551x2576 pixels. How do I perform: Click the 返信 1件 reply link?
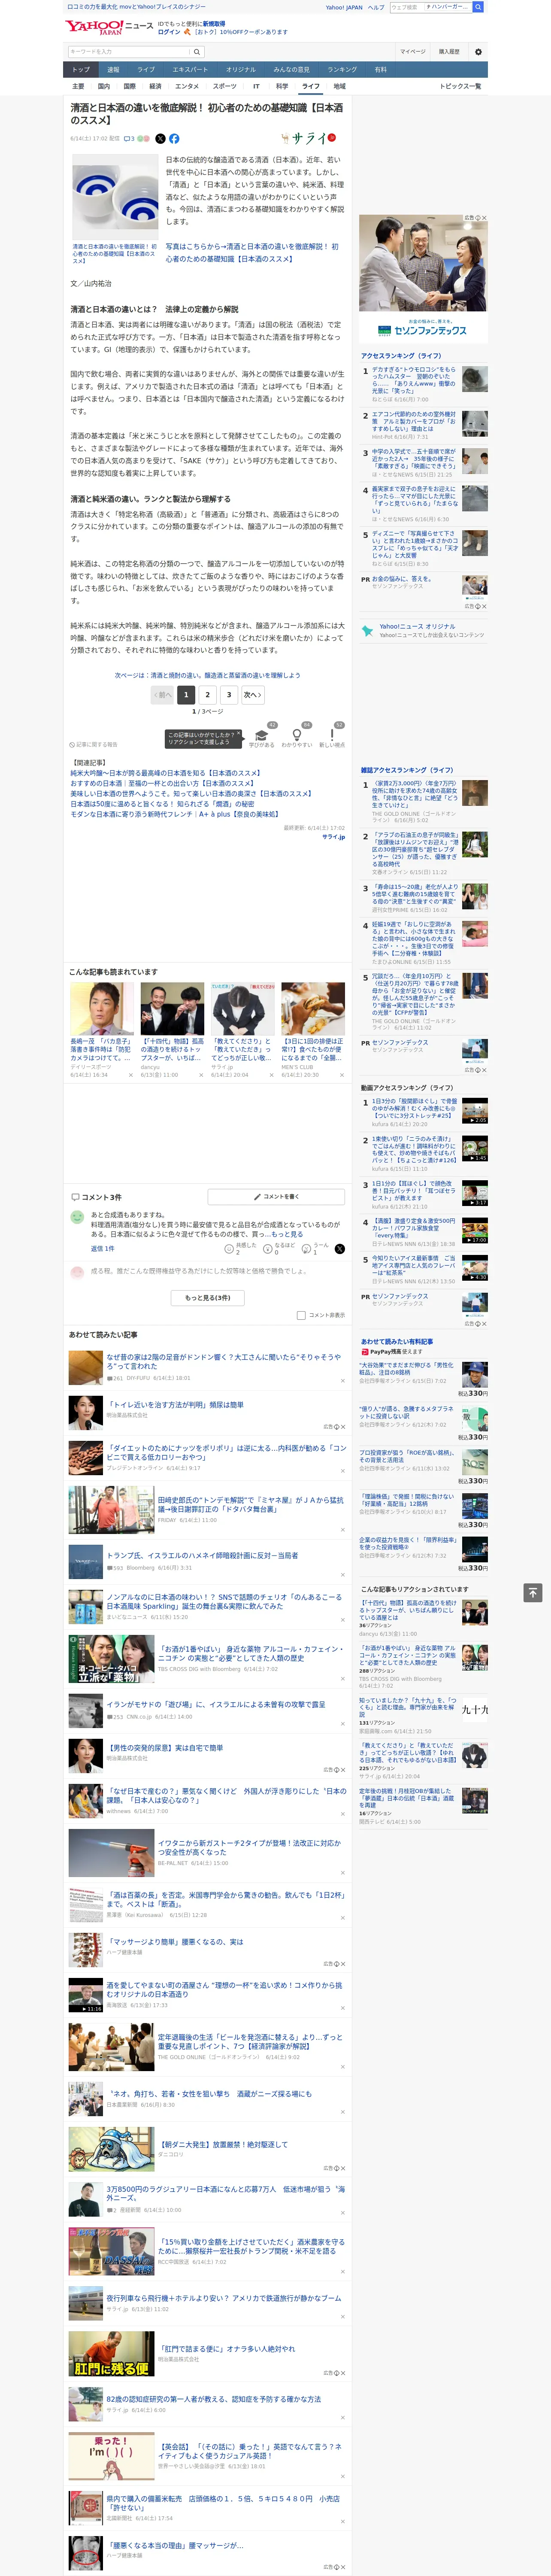click(102, 1249)
